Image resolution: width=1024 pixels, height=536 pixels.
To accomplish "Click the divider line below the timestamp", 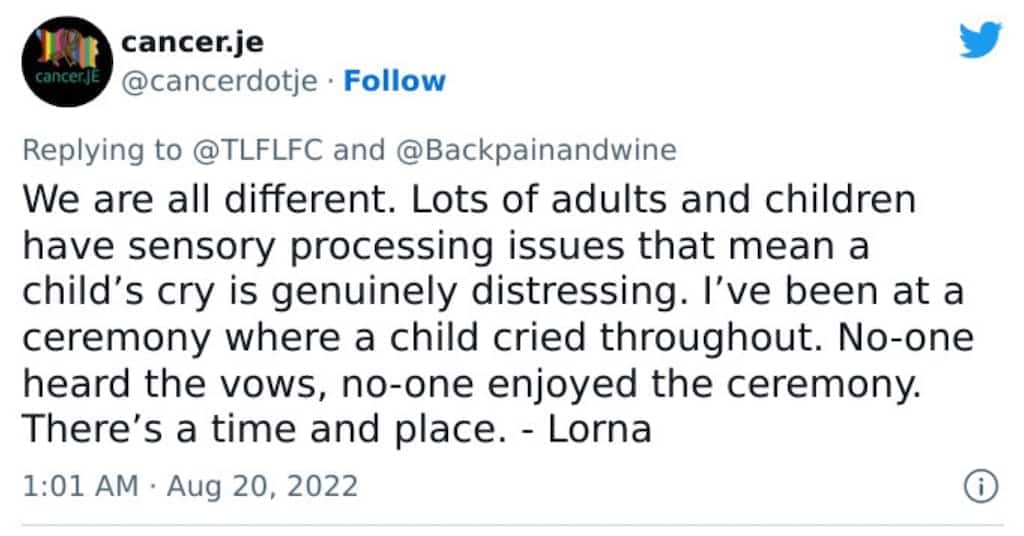I will pos(512,525).
